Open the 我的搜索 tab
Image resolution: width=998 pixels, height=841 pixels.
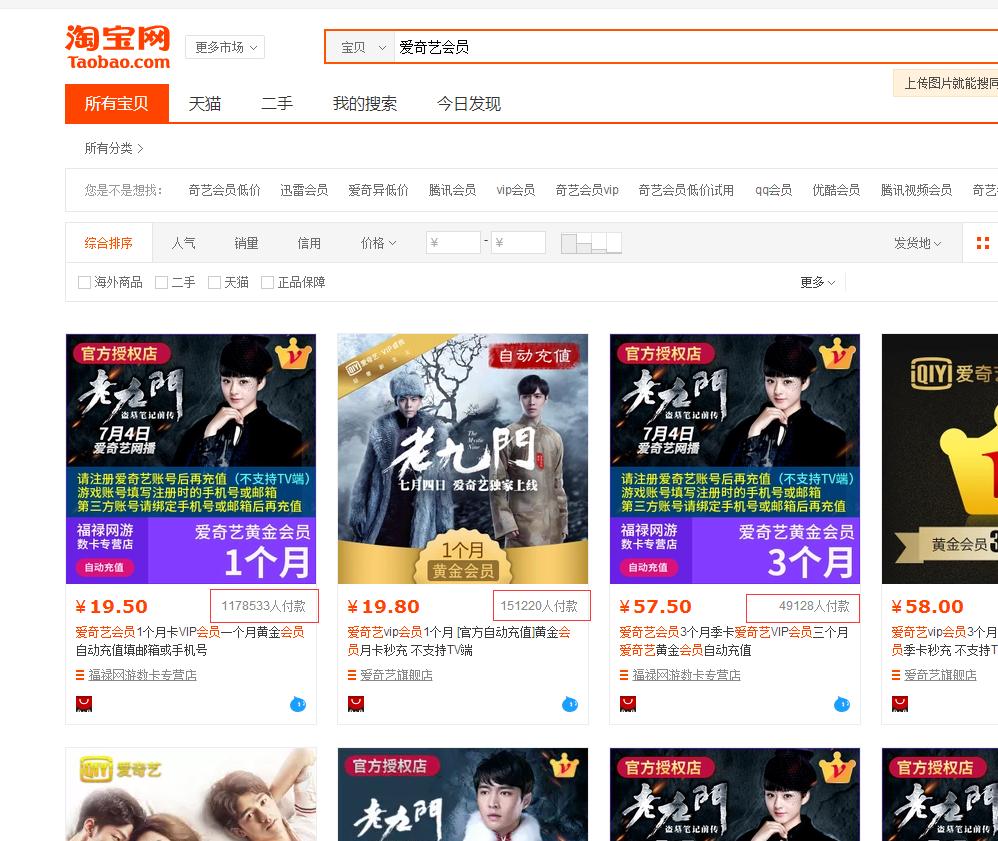coord(365,103)
